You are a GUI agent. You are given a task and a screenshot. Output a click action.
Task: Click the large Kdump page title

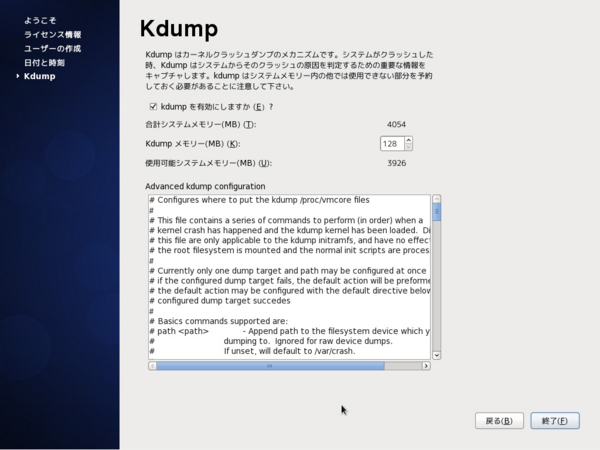(x=179, y=28)
